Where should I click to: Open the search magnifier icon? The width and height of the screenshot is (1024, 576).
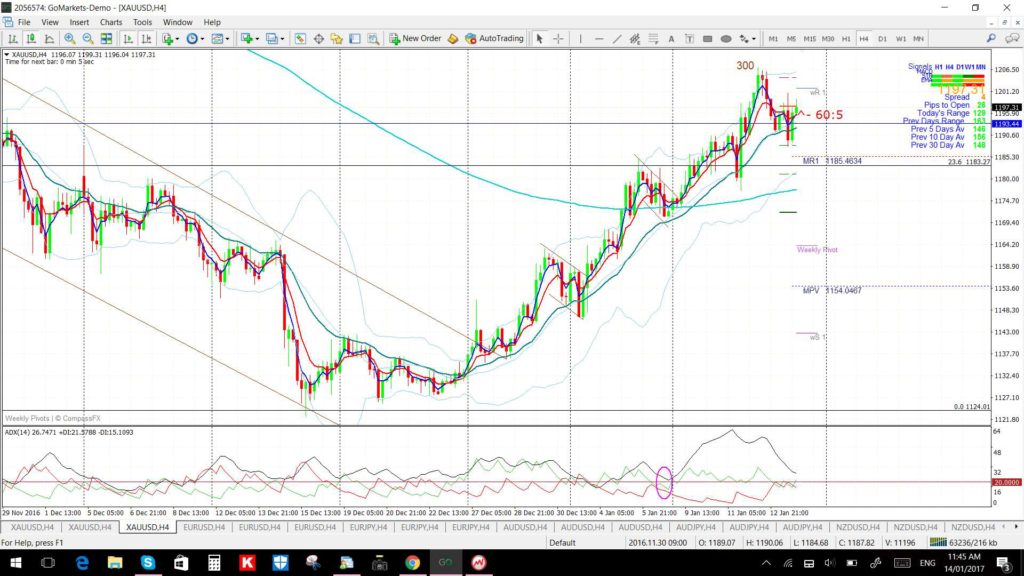pos(991,39)
